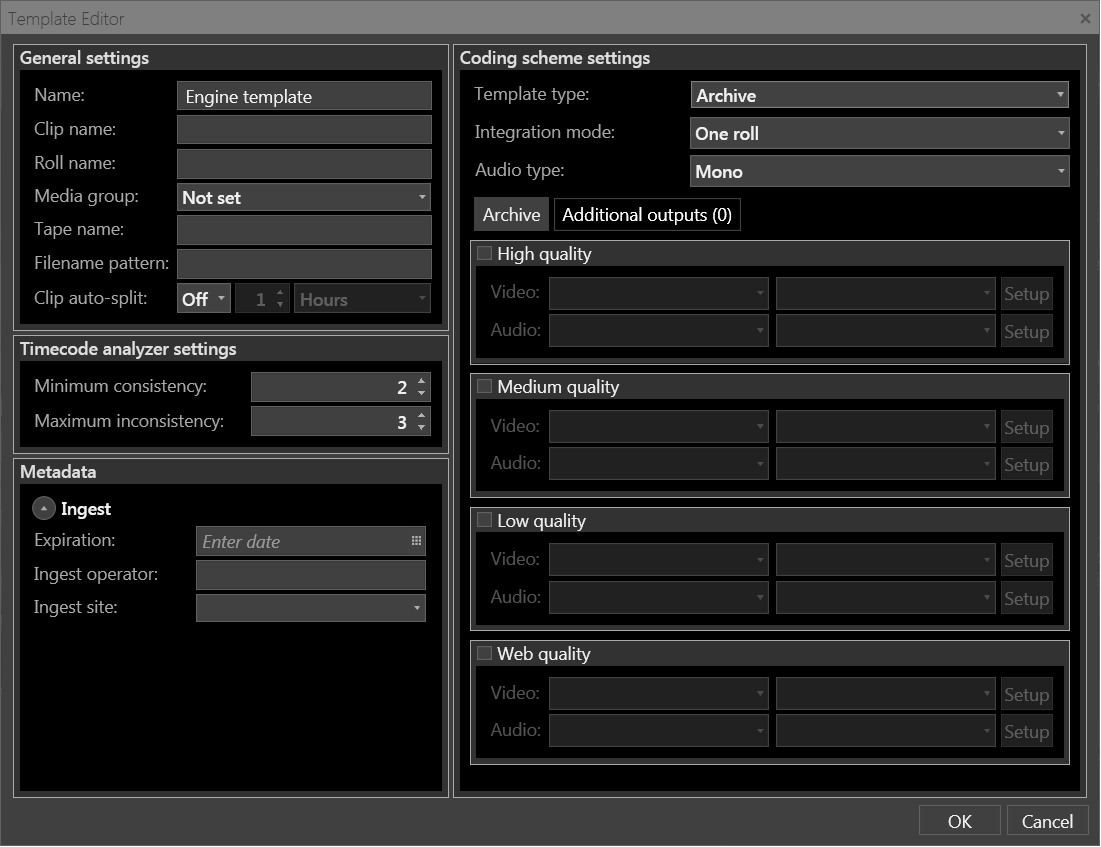This screenshot has height=847, width=1101.
Task: Click Setup for Low quality Audio
Action: [x=1026, y=598]
